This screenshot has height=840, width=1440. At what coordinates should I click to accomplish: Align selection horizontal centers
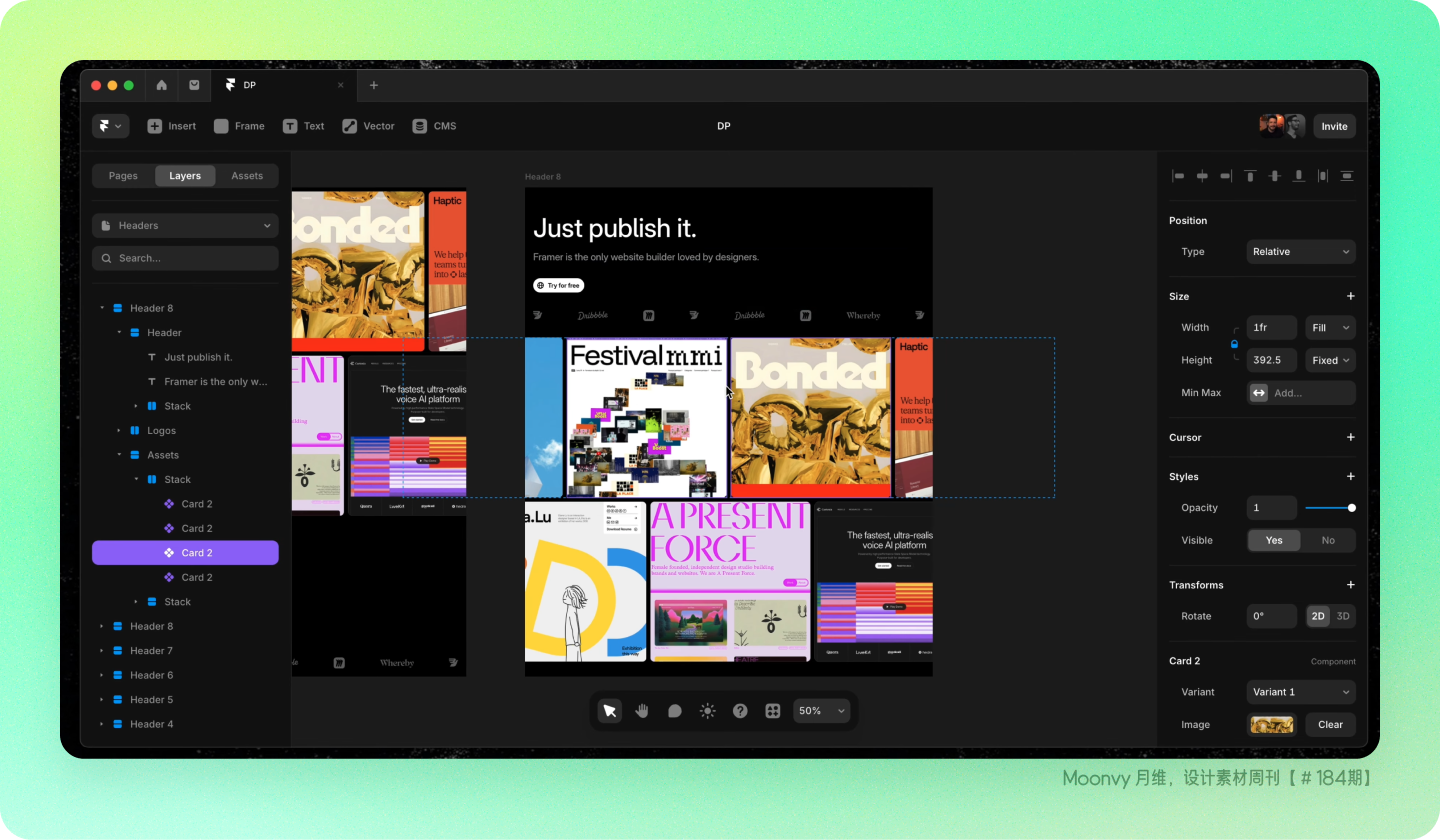1202,176
